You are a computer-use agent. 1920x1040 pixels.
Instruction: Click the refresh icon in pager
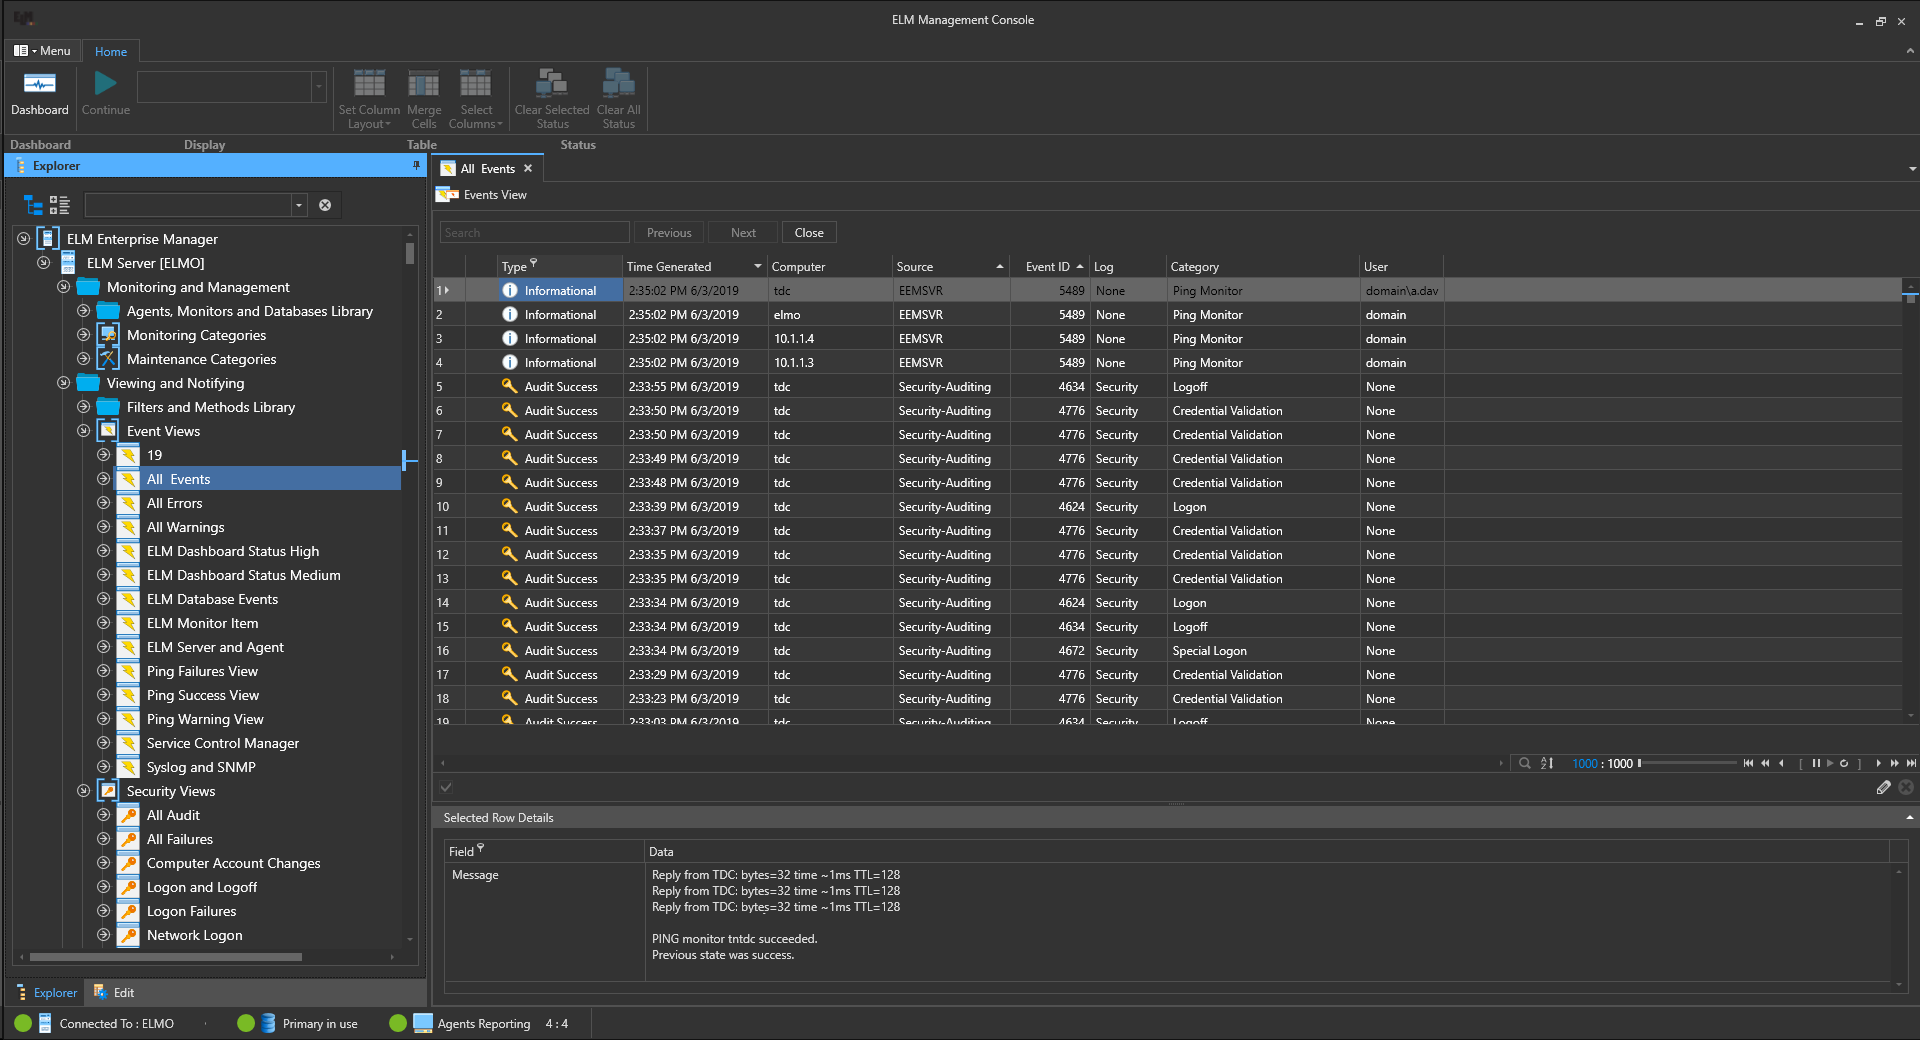coord(1844,763)
